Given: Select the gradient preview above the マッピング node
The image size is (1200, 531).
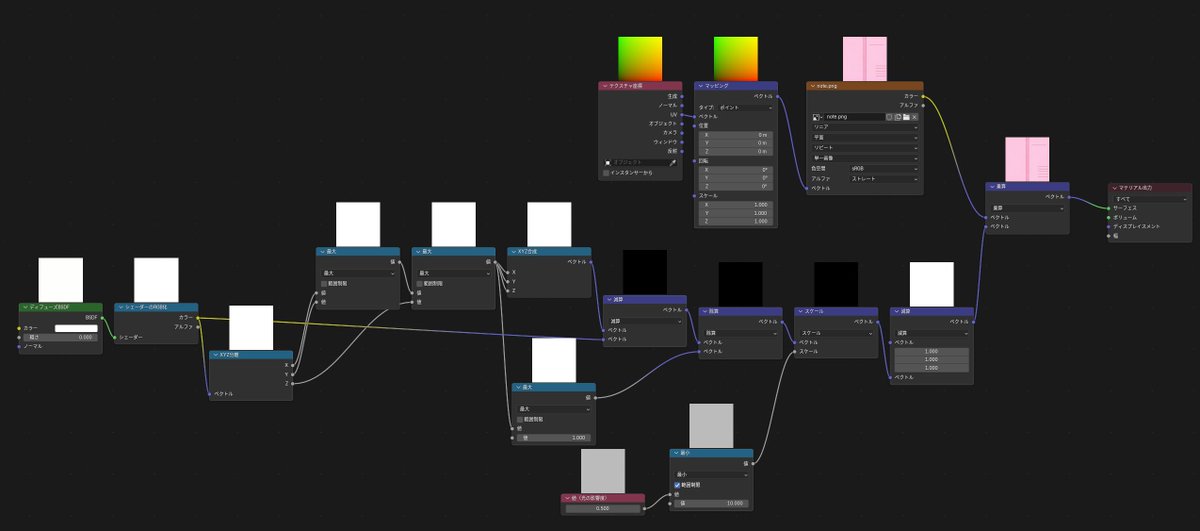Looking at the screenshot, I should [x=736, y=59].
